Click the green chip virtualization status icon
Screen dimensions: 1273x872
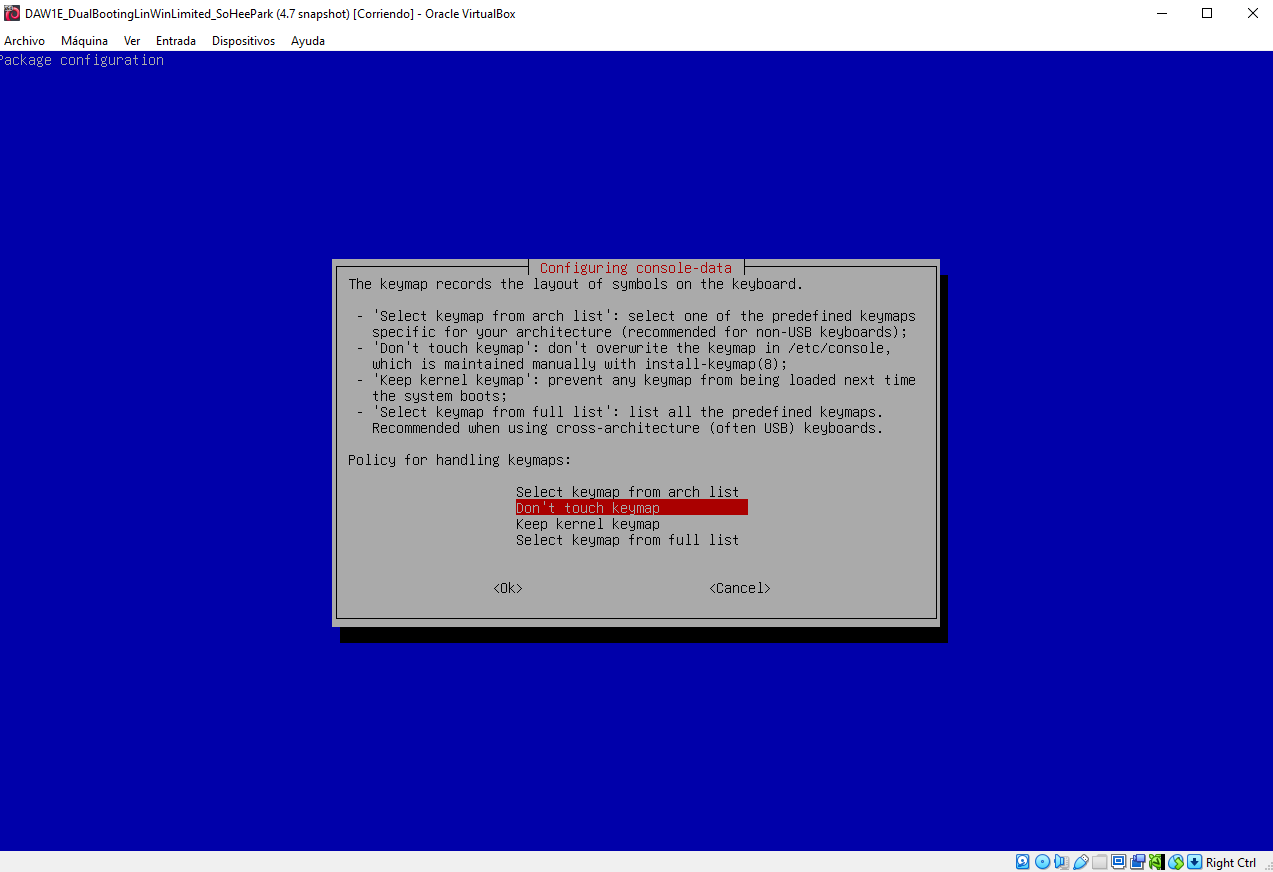[x=1157, y=862]
